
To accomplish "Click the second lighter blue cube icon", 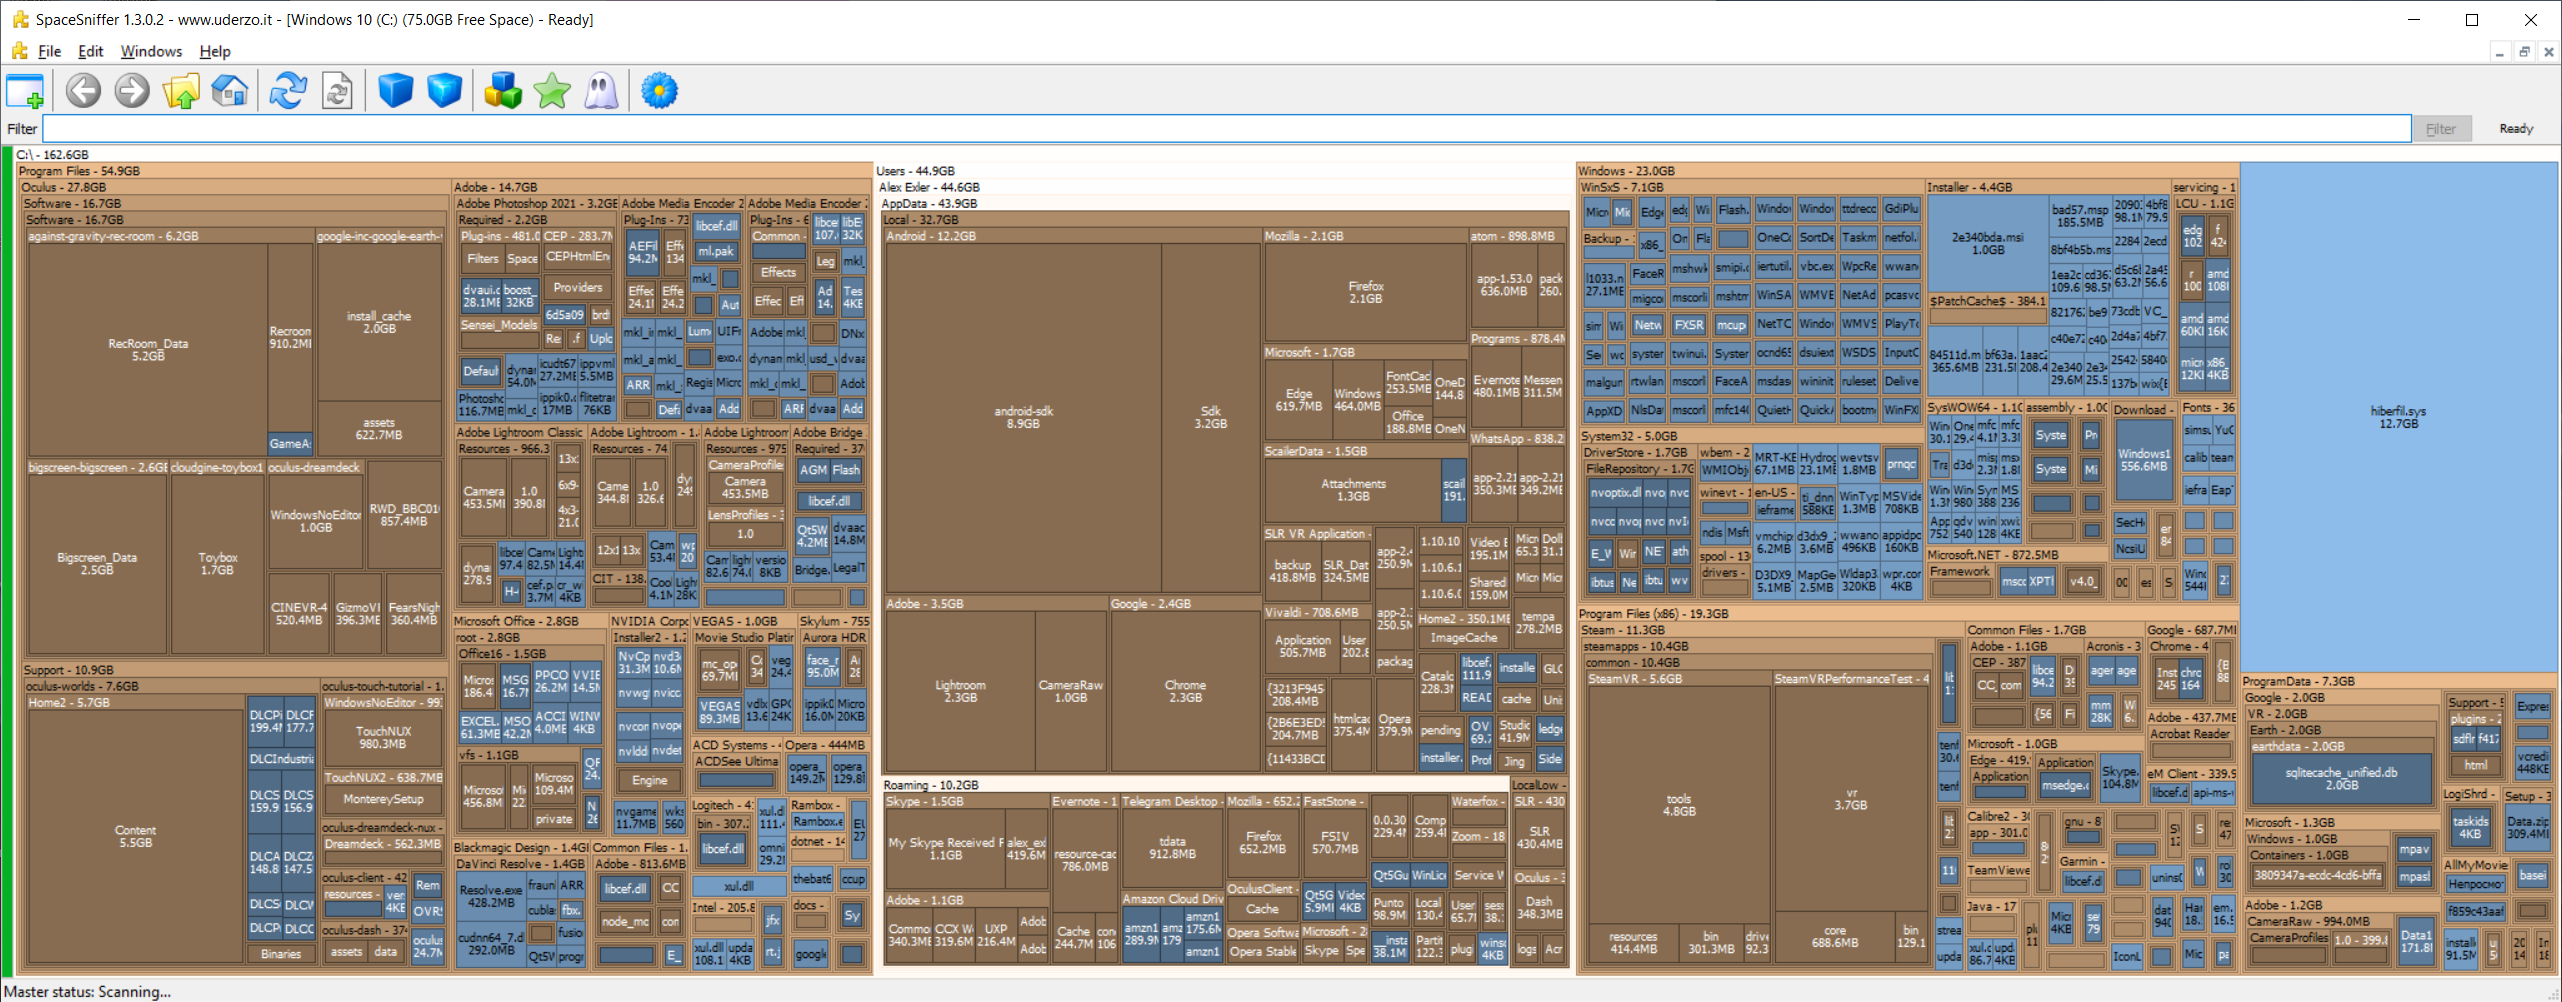I will tap(444, 91).
